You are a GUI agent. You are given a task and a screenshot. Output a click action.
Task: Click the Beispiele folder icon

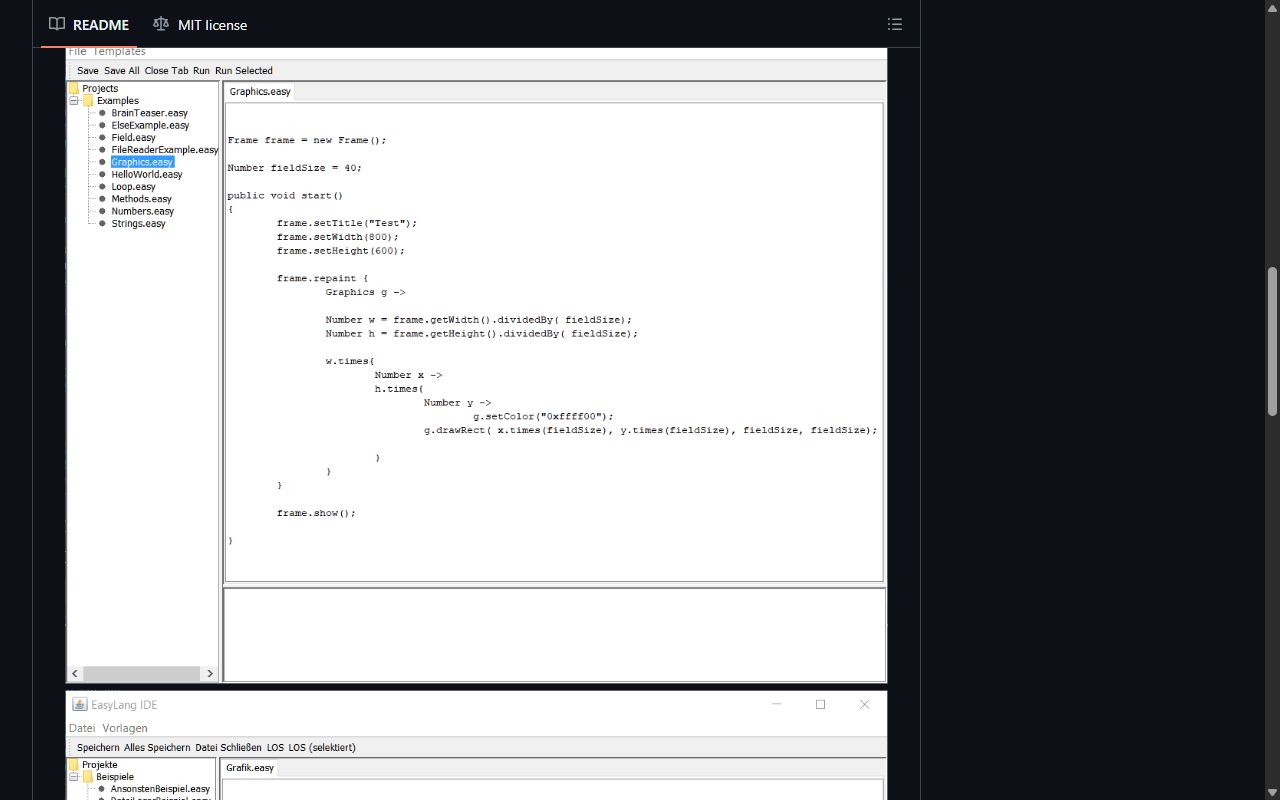tap(88, 776)
